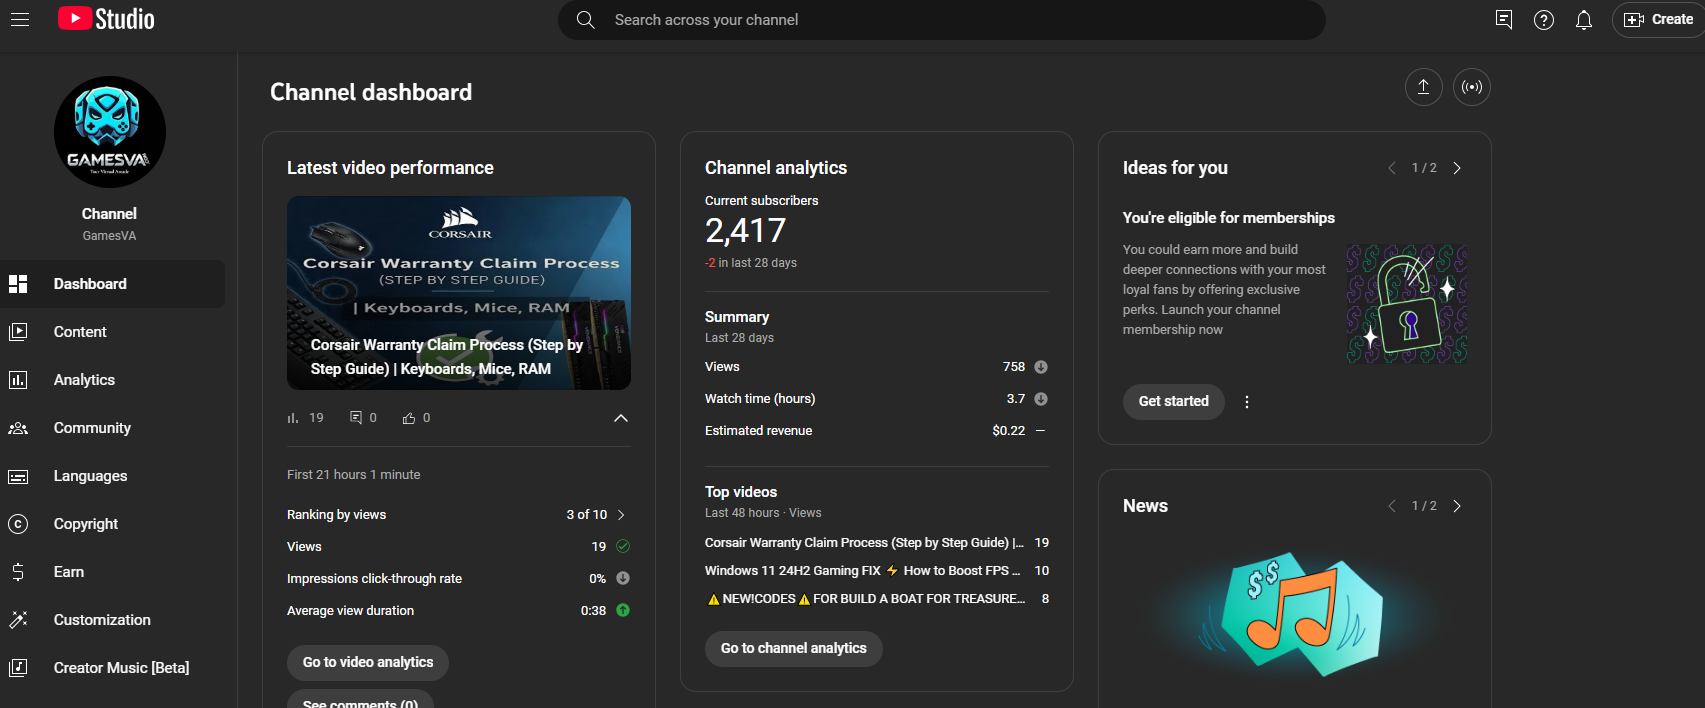Image resolution: width=1705 pixels, height=708 pixels.
Task: Click the See comments (0) button
Action: 360,700
